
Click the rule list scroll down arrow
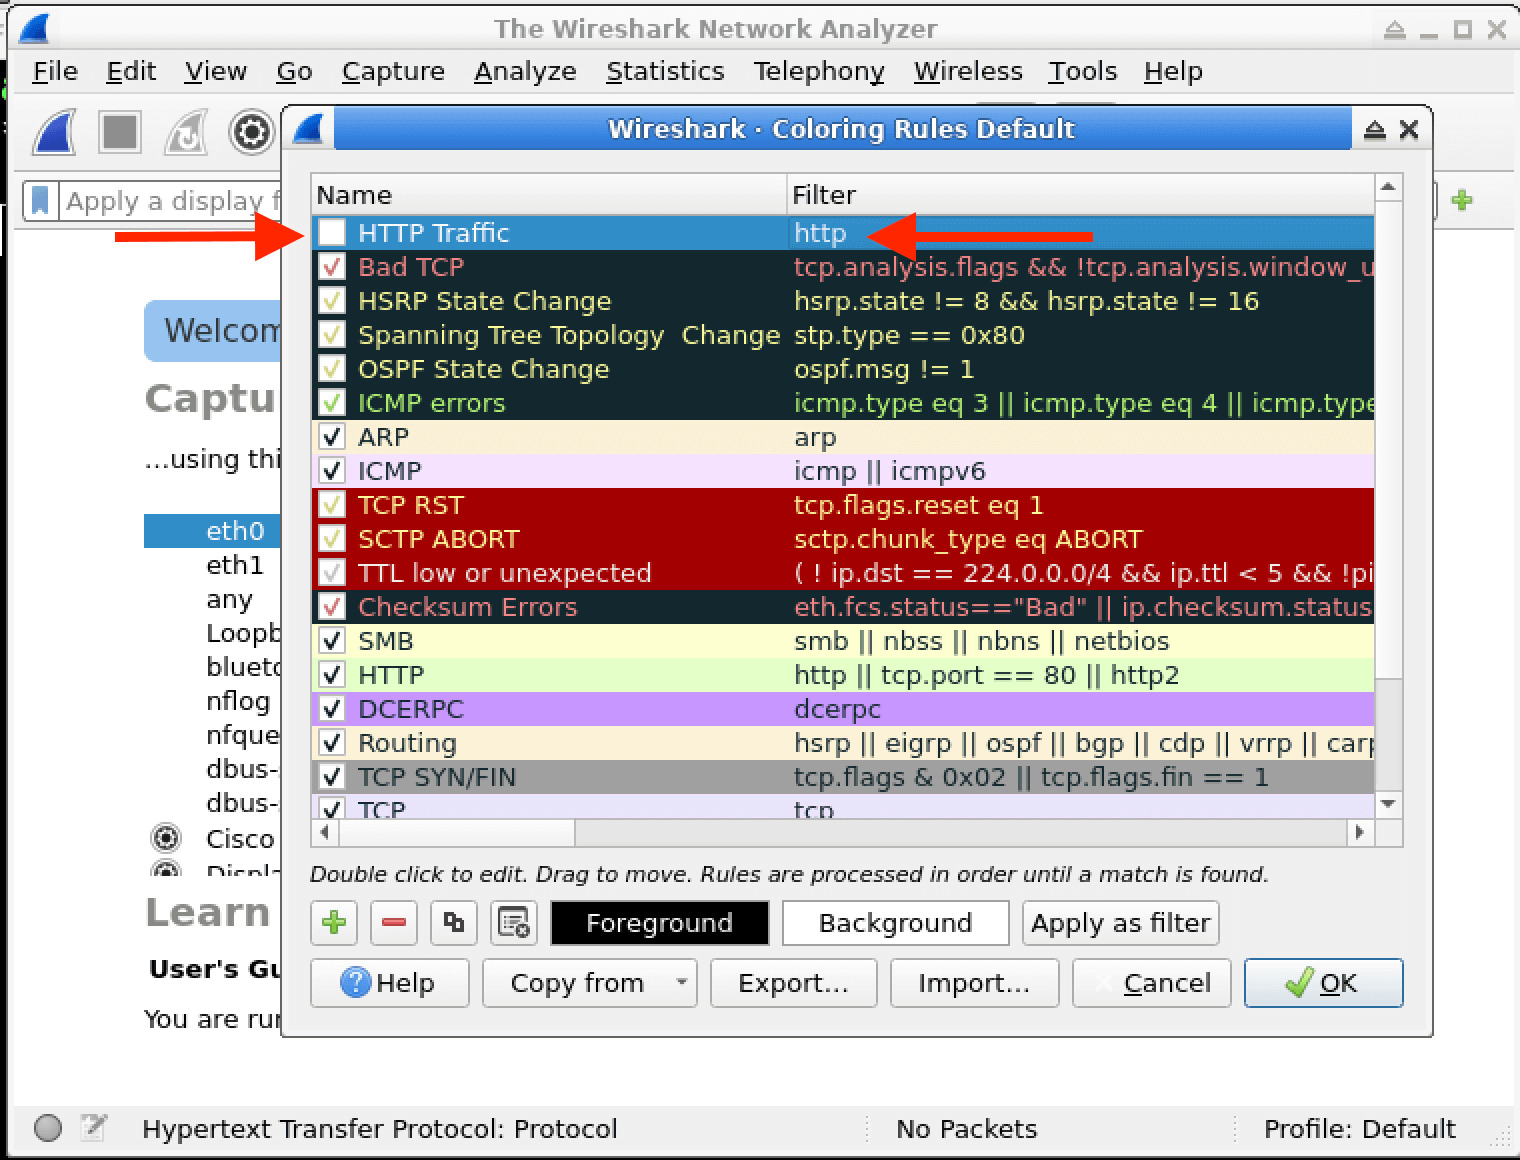pyautogui.click(x=1388, y=804)
